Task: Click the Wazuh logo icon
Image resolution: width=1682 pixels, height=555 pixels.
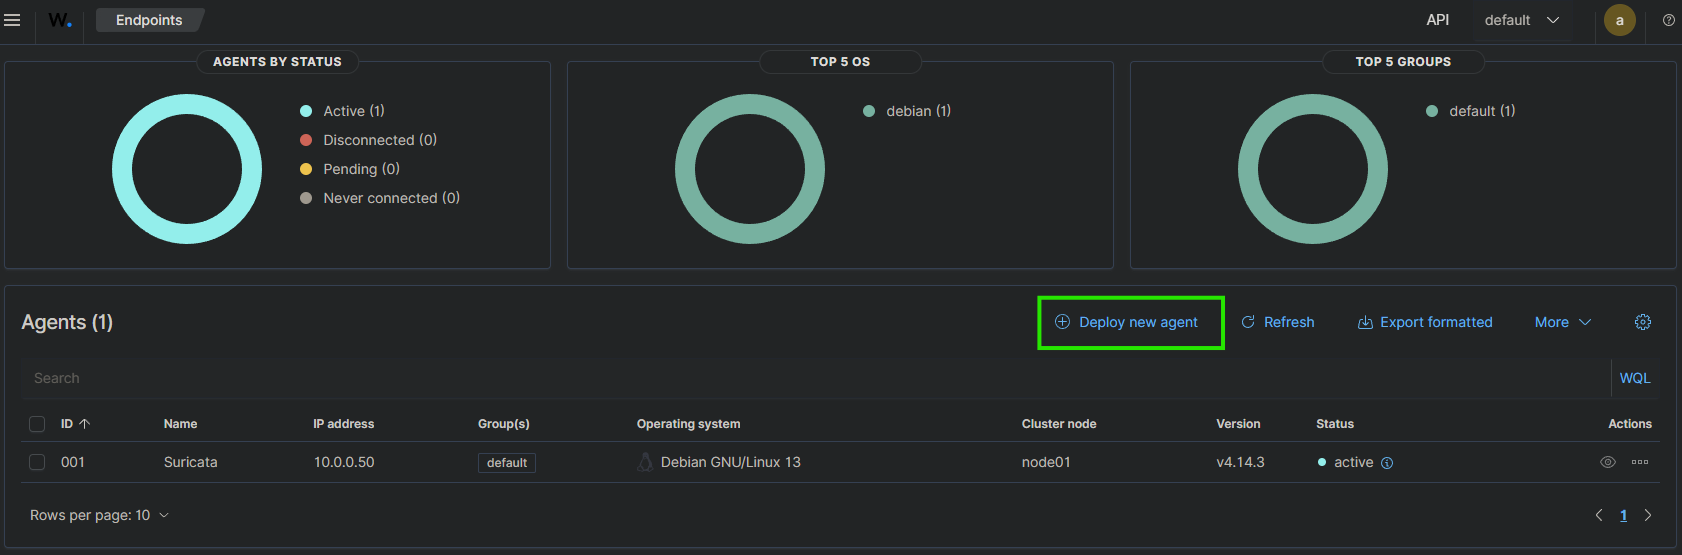Action: [x=60, y=20]
